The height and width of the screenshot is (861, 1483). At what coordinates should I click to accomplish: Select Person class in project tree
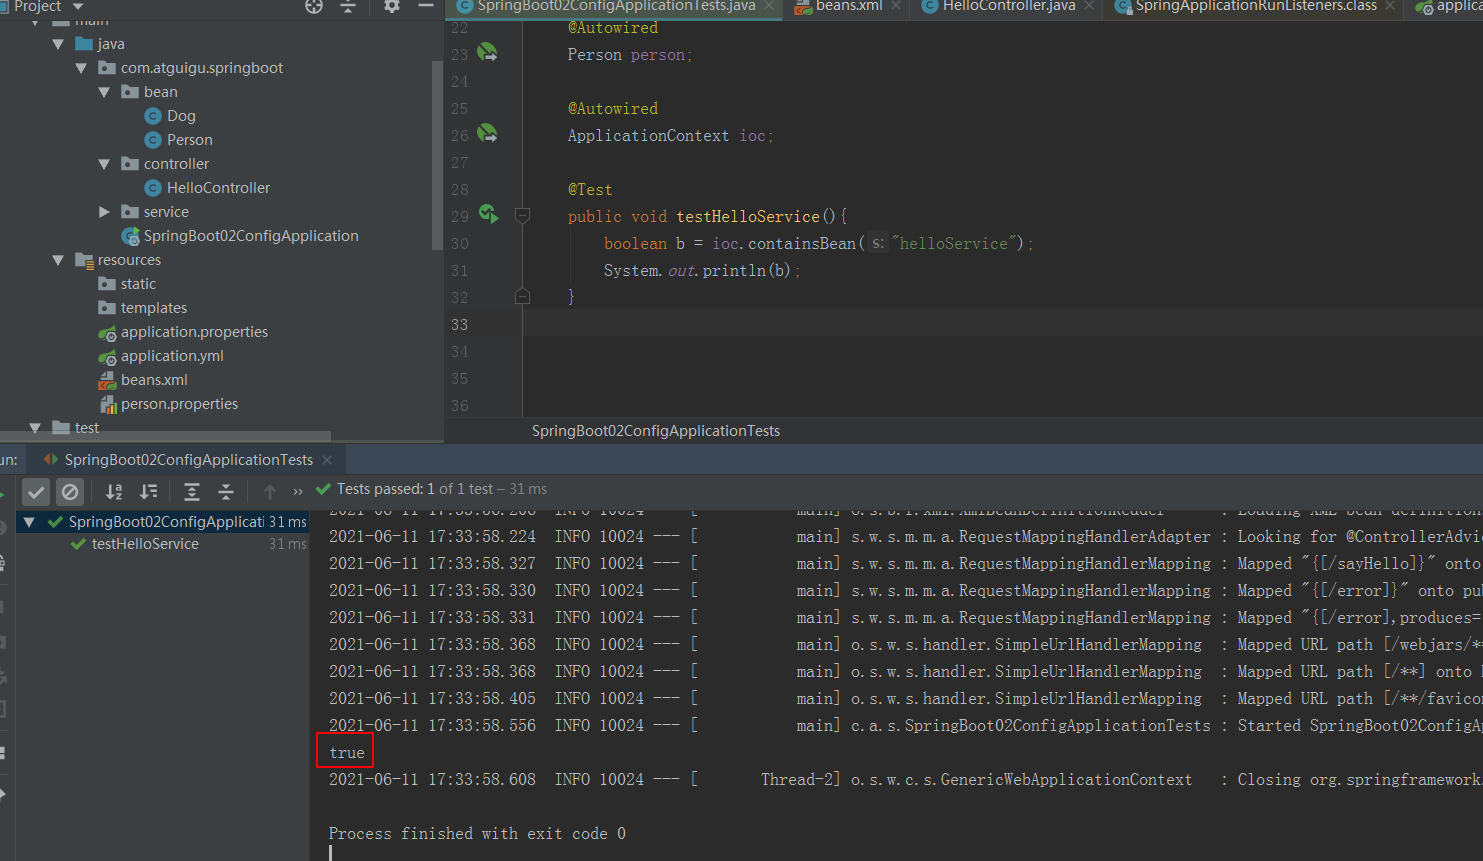click(190, 140)
